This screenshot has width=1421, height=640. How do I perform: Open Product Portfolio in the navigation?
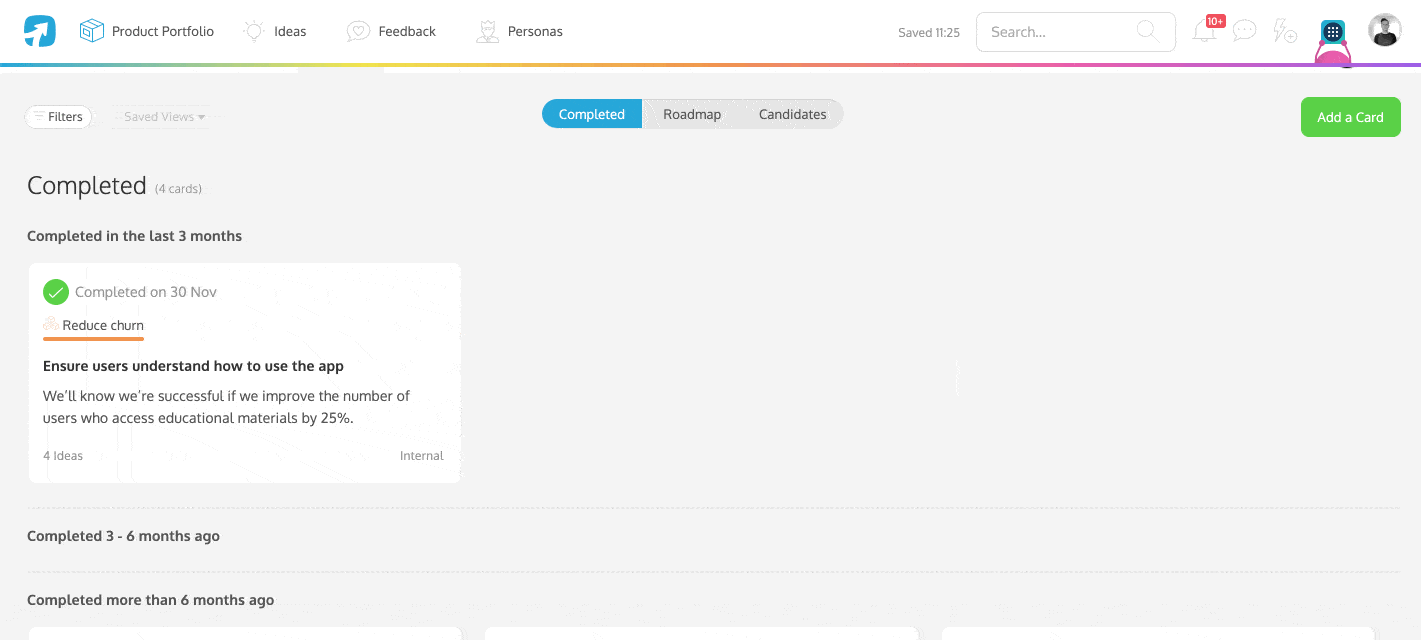pos(147,32)
